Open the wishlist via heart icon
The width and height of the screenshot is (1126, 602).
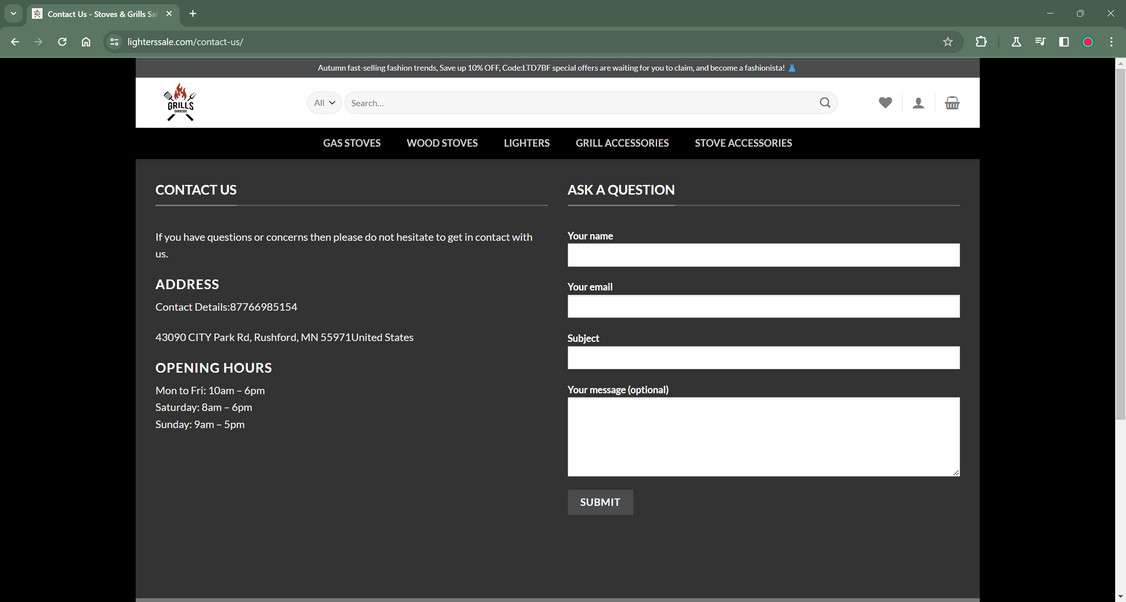pyautogui.click(x=886, y=102)
